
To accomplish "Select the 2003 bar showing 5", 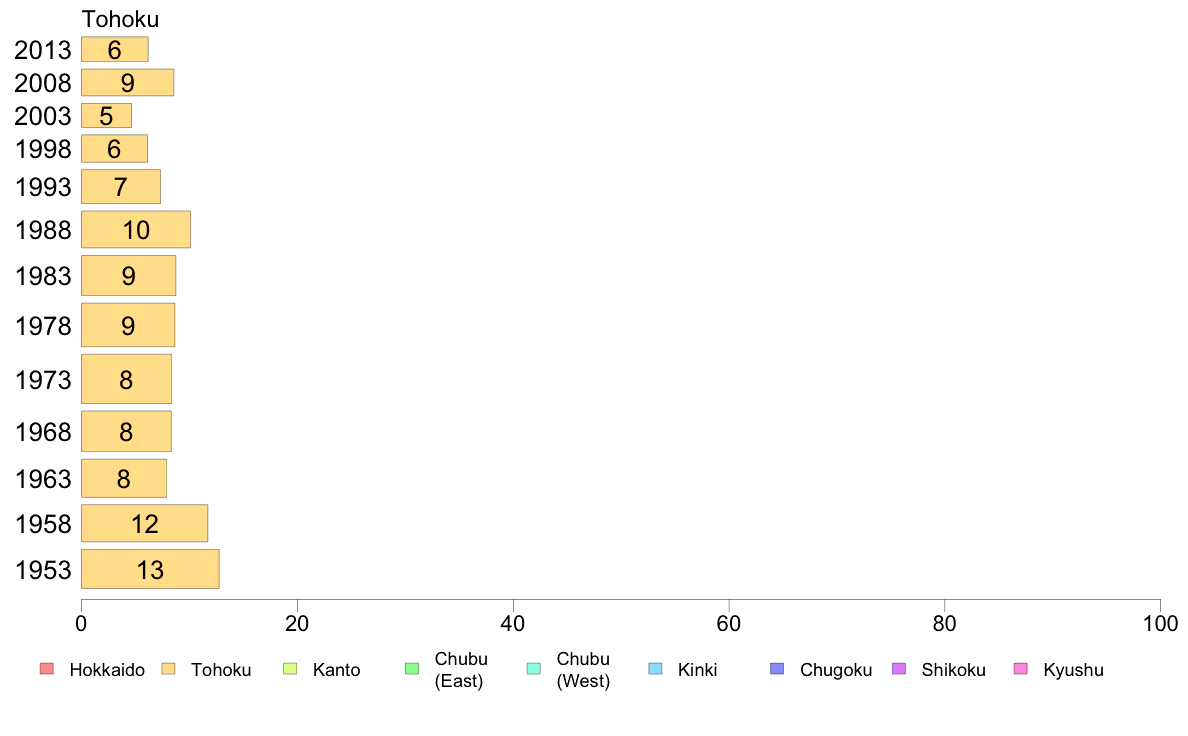I will point(106,116).
